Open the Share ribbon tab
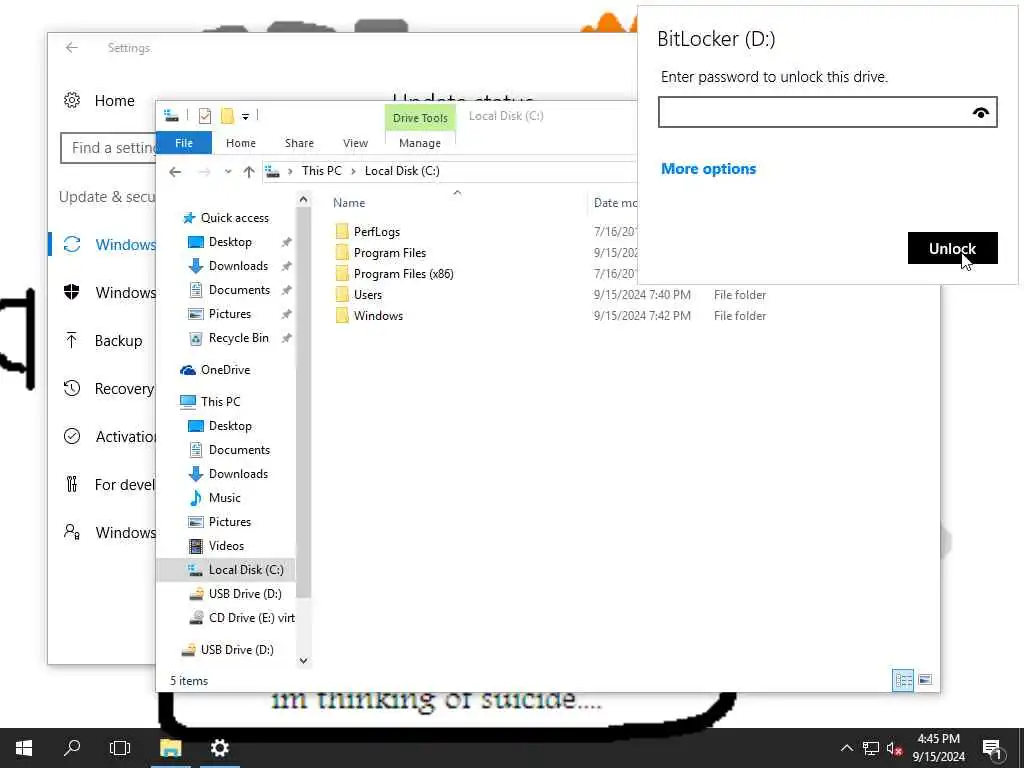The height and width of the screenshot is (768, 1024). [299, 143]
